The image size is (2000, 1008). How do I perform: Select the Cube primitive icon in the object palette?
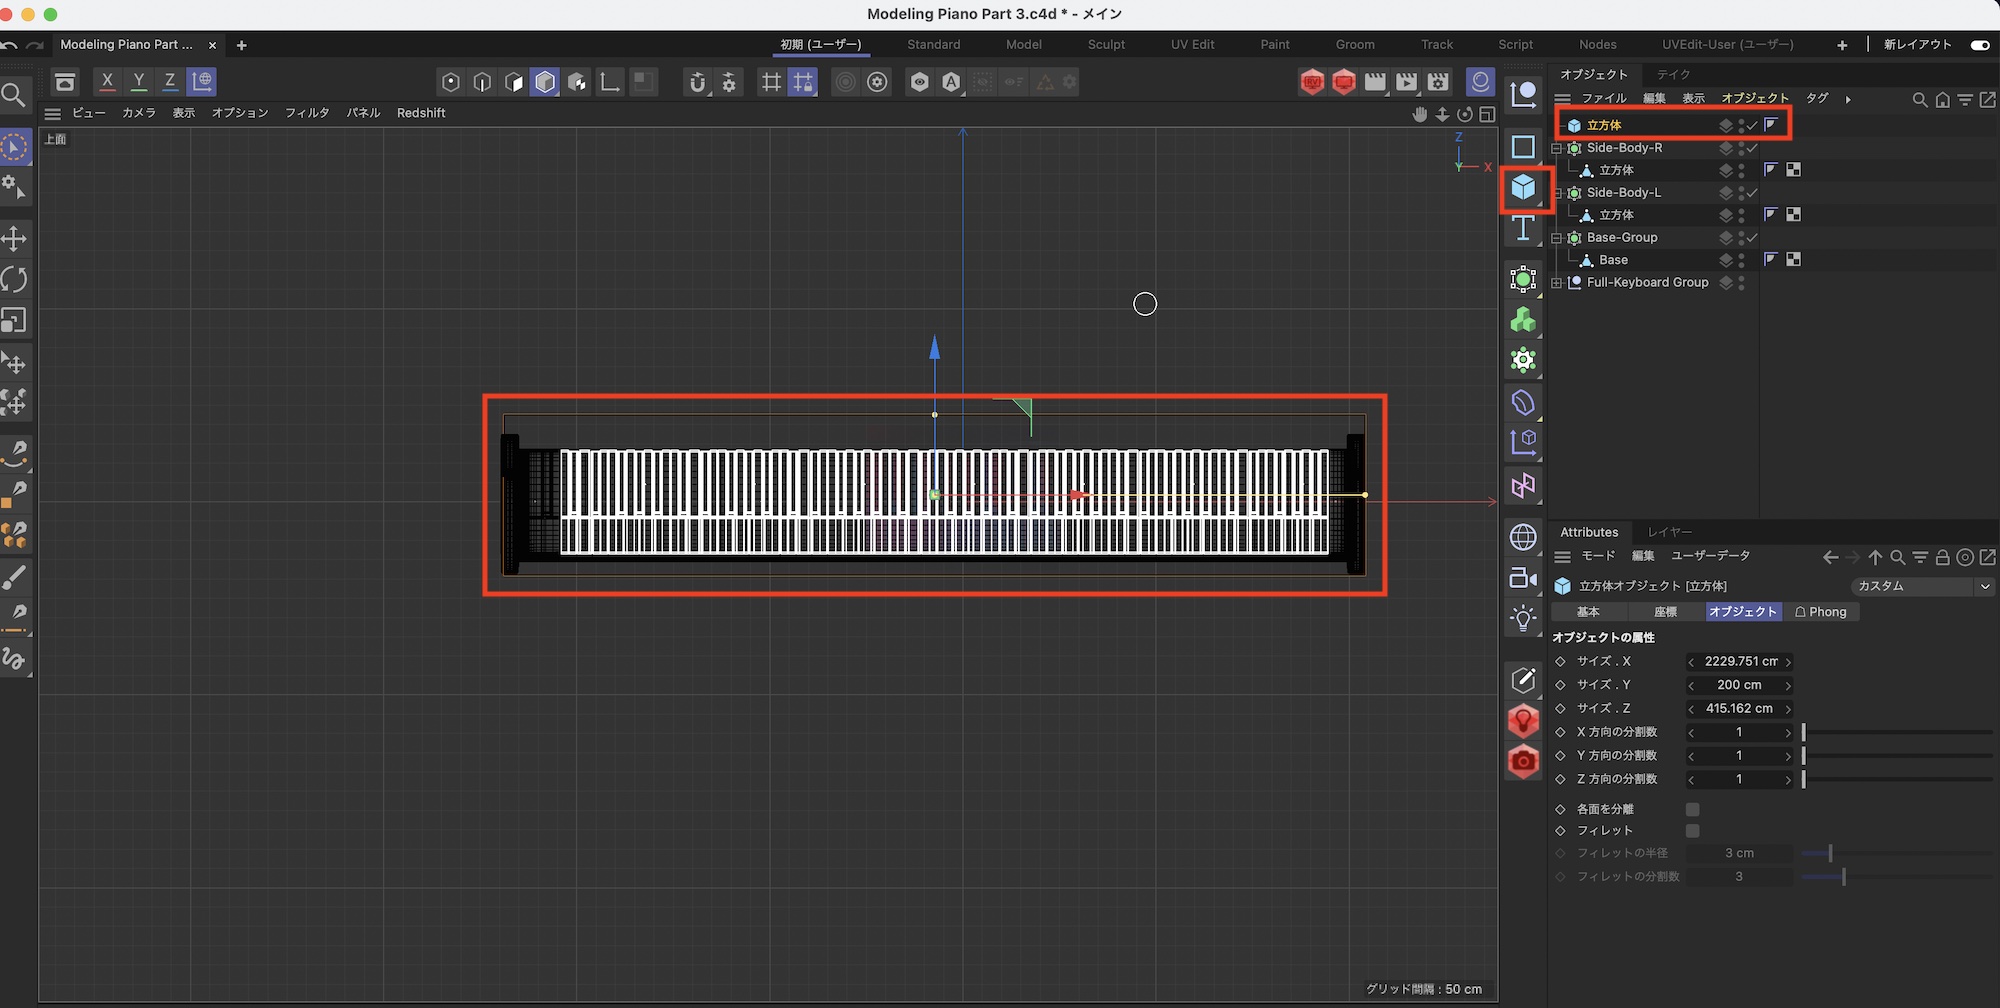tap(1523, 187)
